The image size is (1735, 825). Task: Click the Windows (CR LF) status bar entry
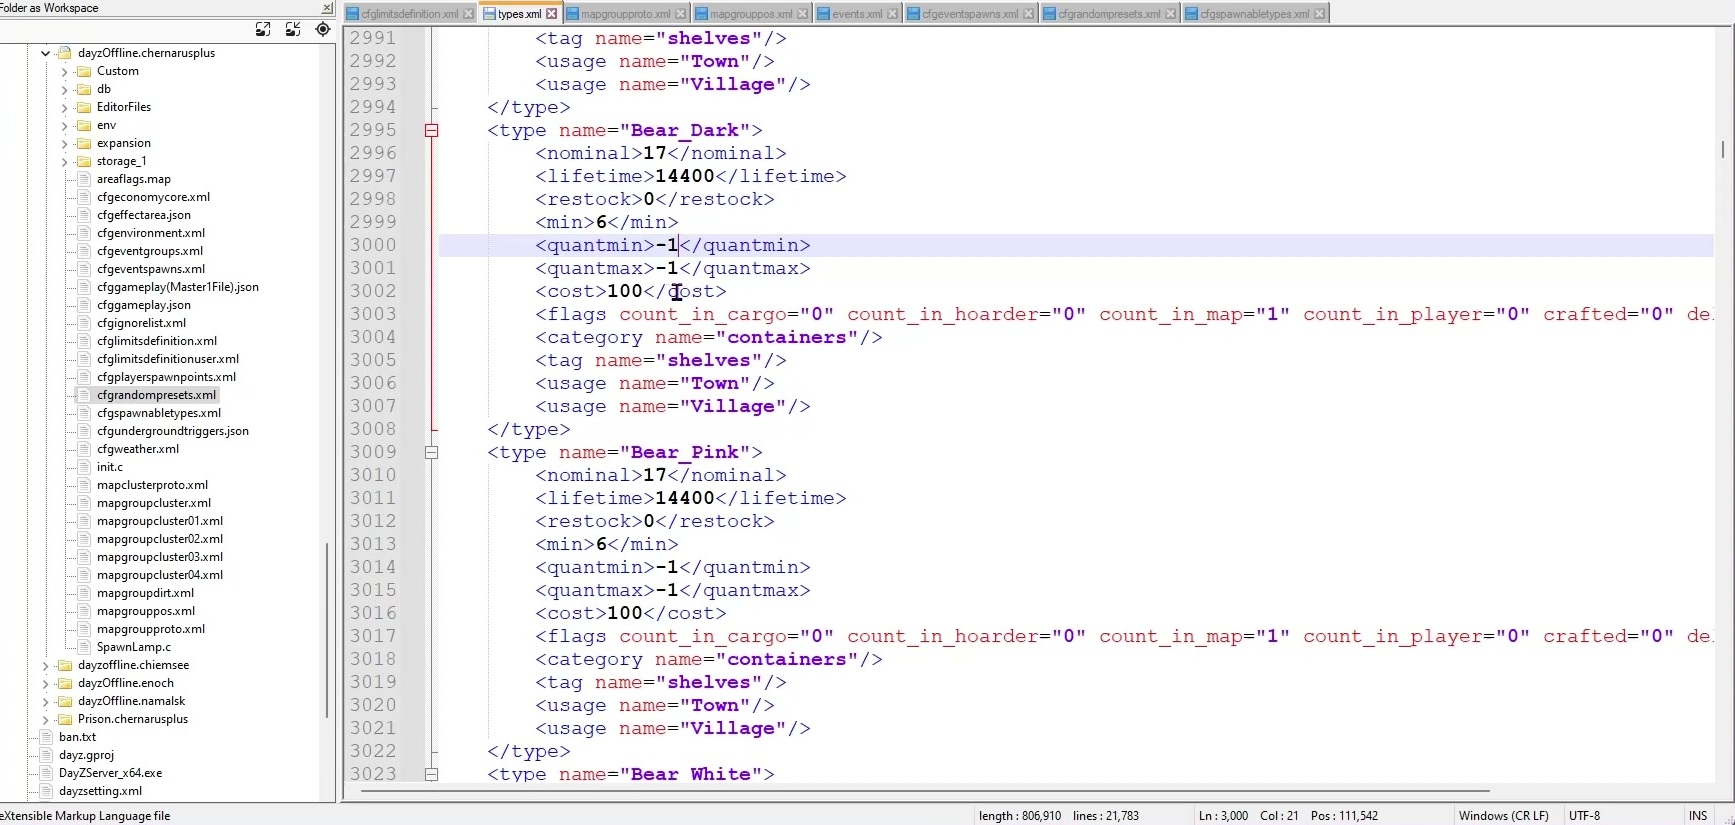pos(1503,816)
